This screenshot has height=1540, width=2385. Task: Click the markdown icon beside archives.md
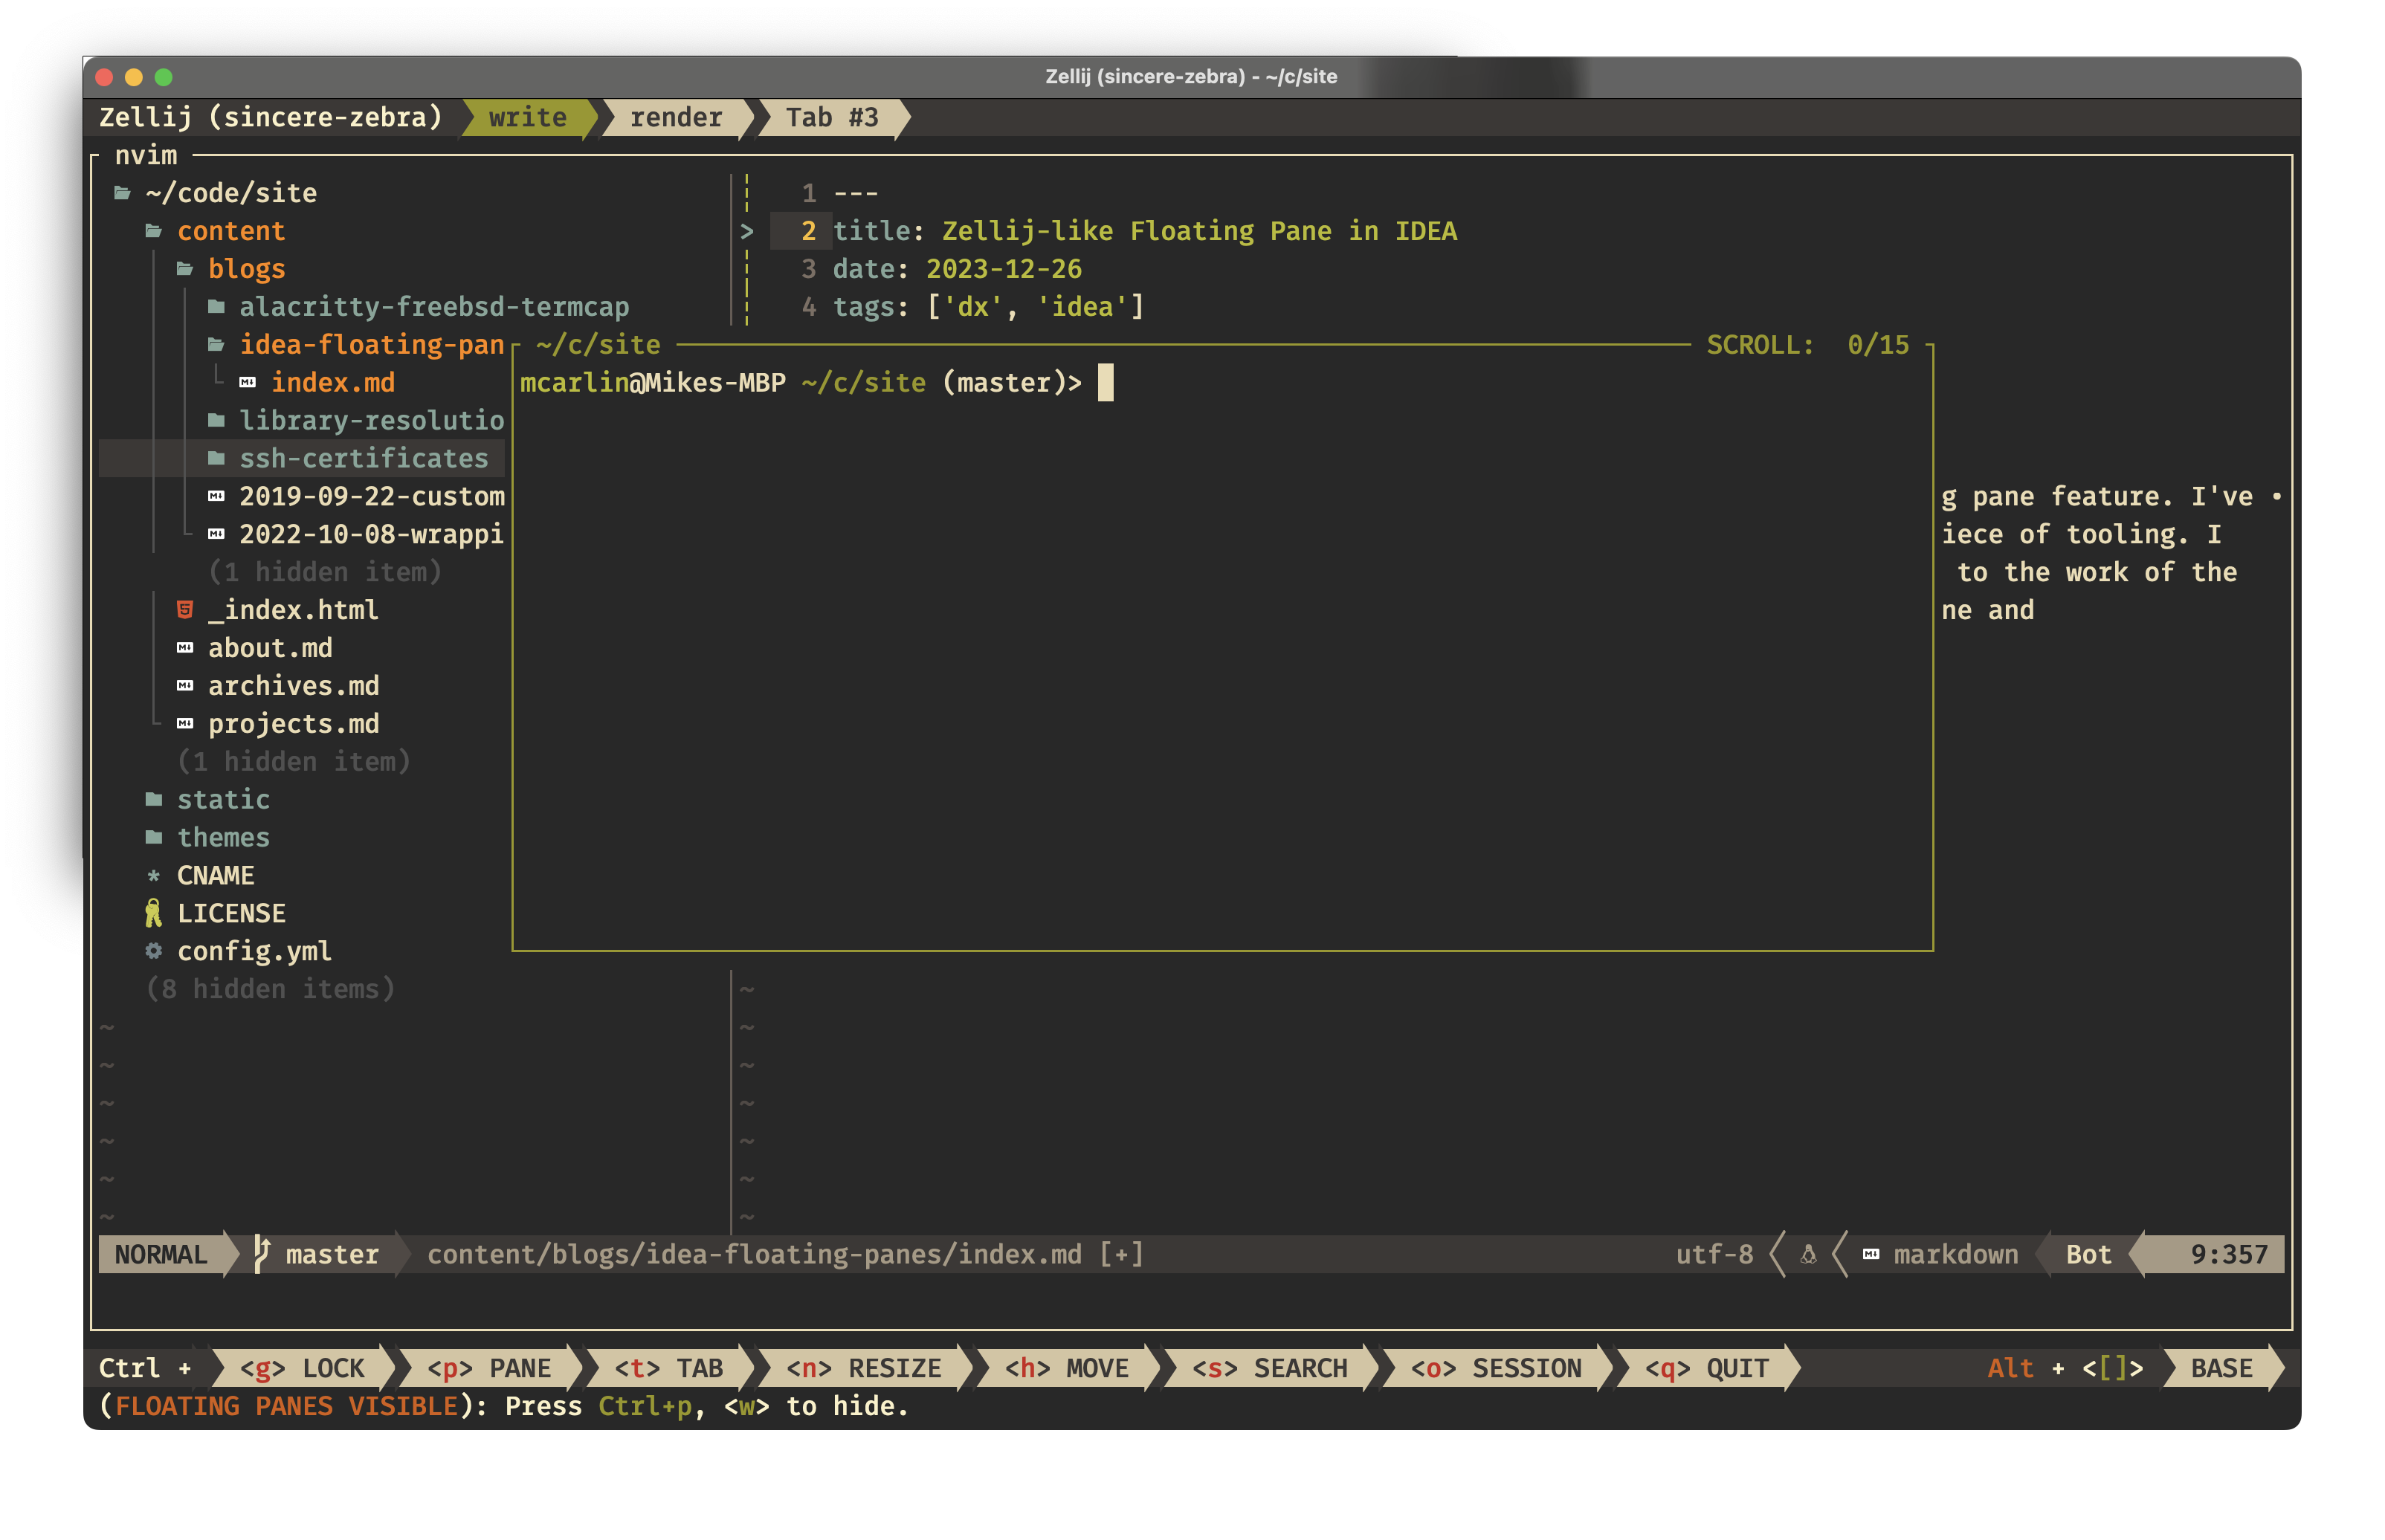coord(185,686)
